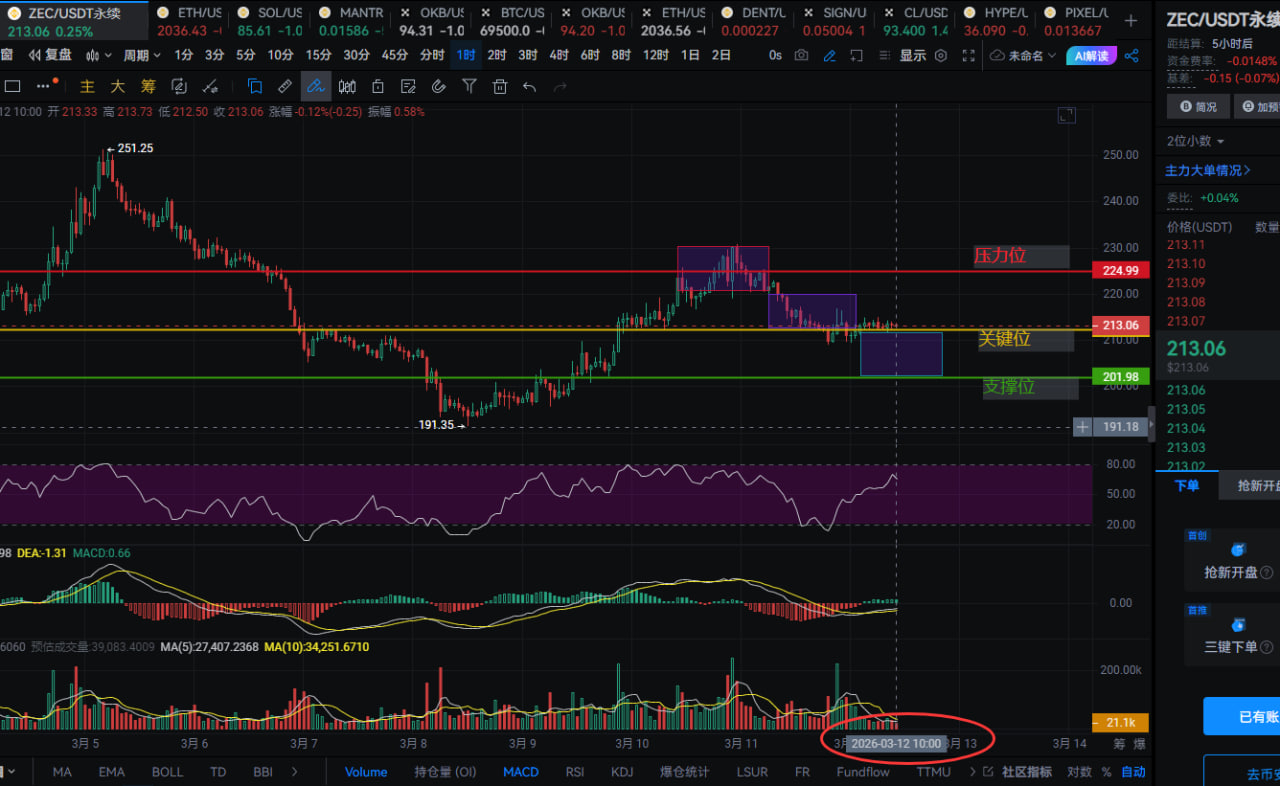This screenshot has width=1280, height=786.
Task: Expand more sub-indicators after TTMU
Action: coord(972,771)
